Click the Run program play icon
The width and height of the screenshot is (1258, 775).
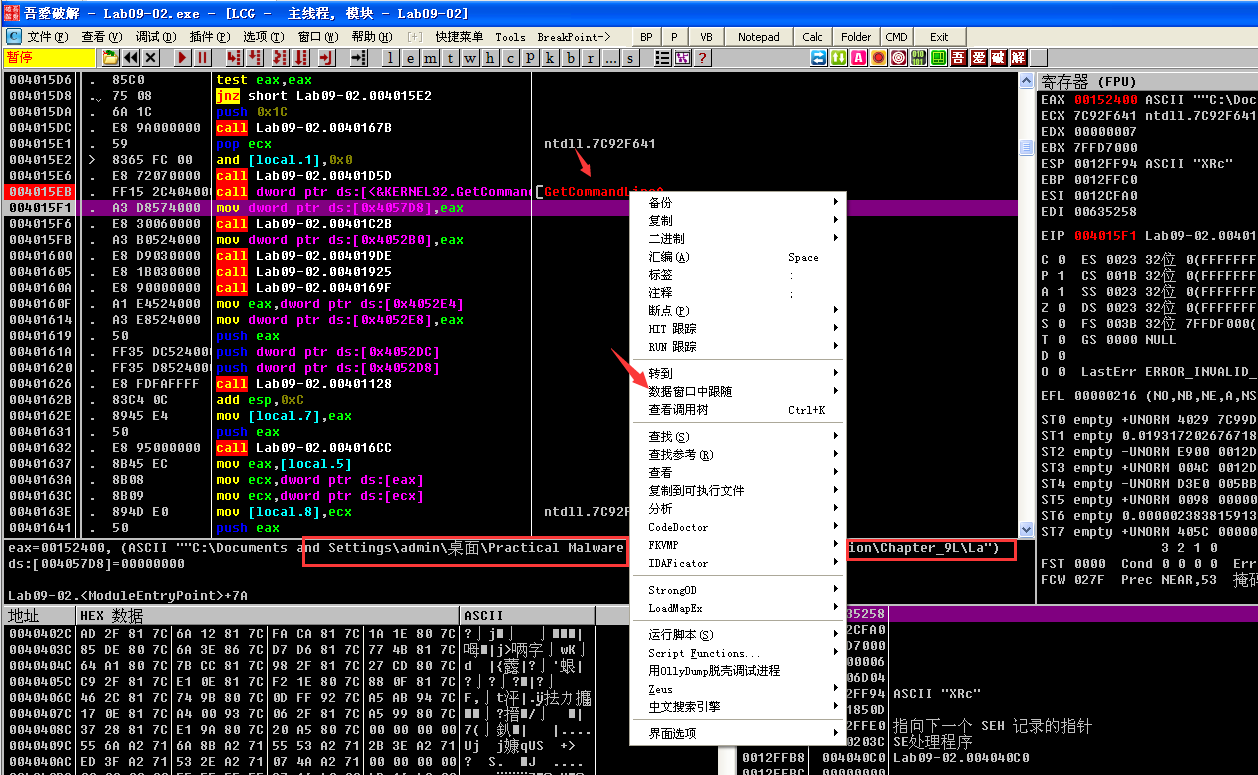pos(182,58)
